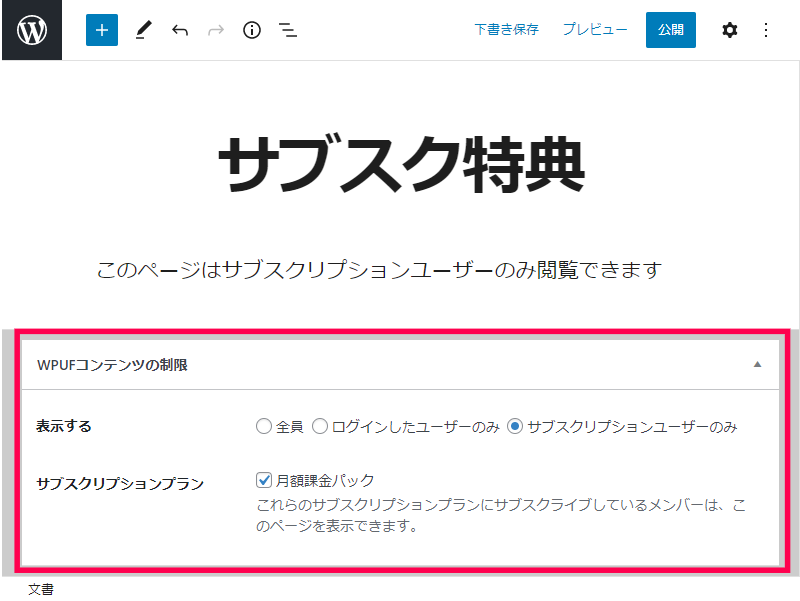Click the WPUFコンテンツの制限 panel heading
The width and height of the screenshot is (800, 601).
pyautogui.click(x=112, y=365)
